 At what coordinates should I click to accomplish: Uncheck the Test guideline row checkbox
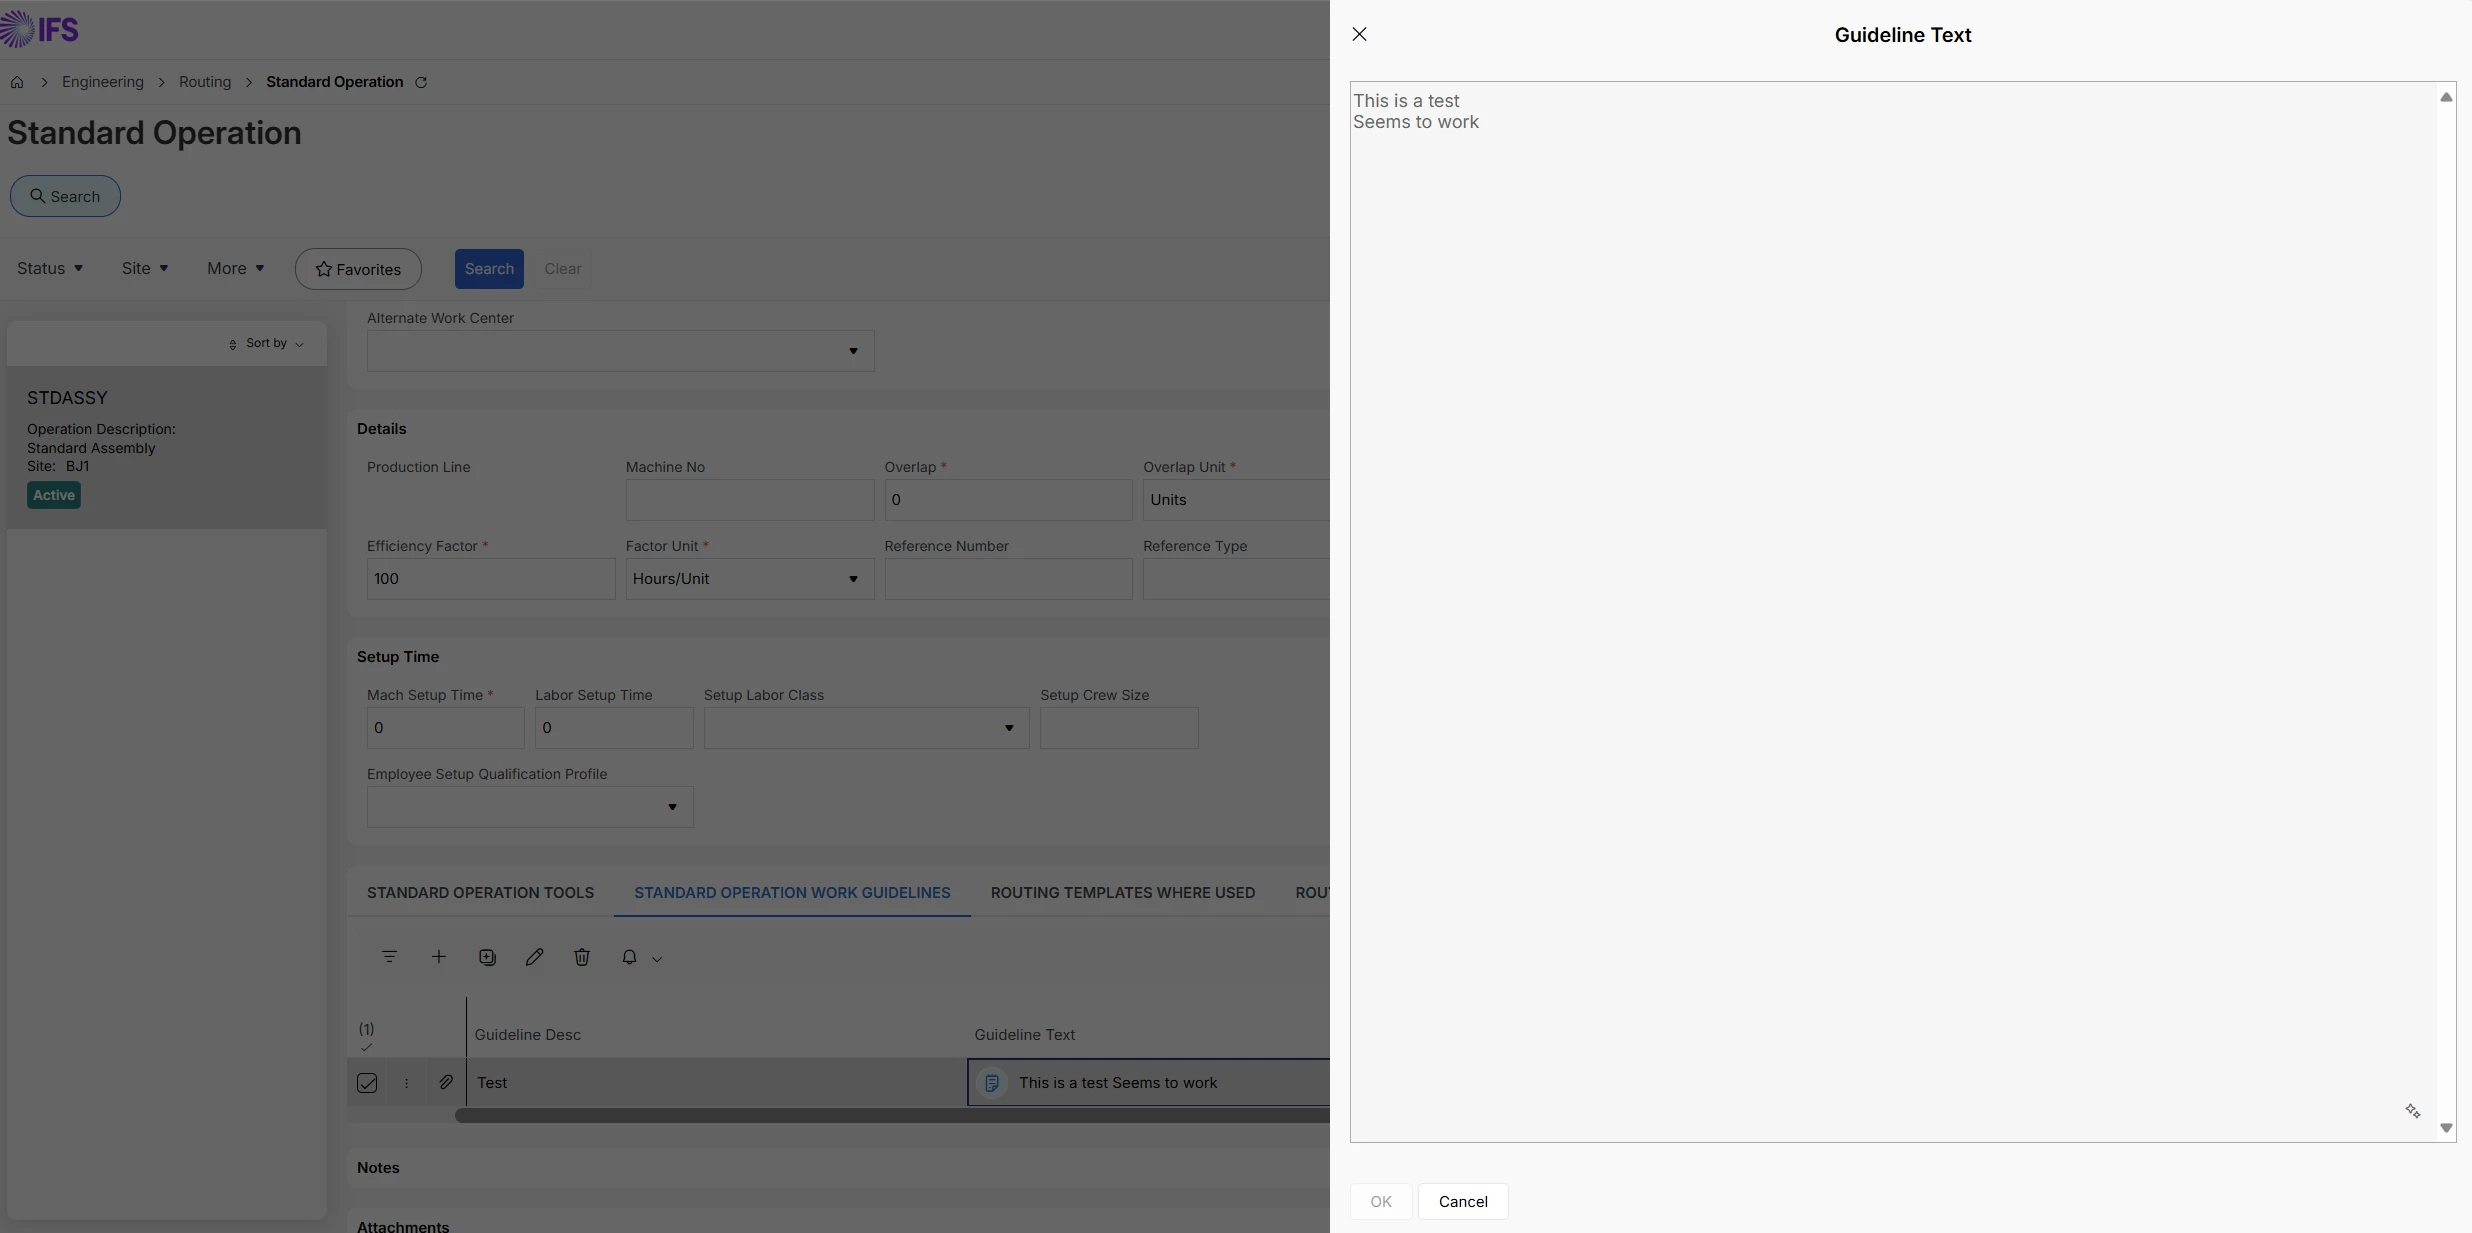367,1082
